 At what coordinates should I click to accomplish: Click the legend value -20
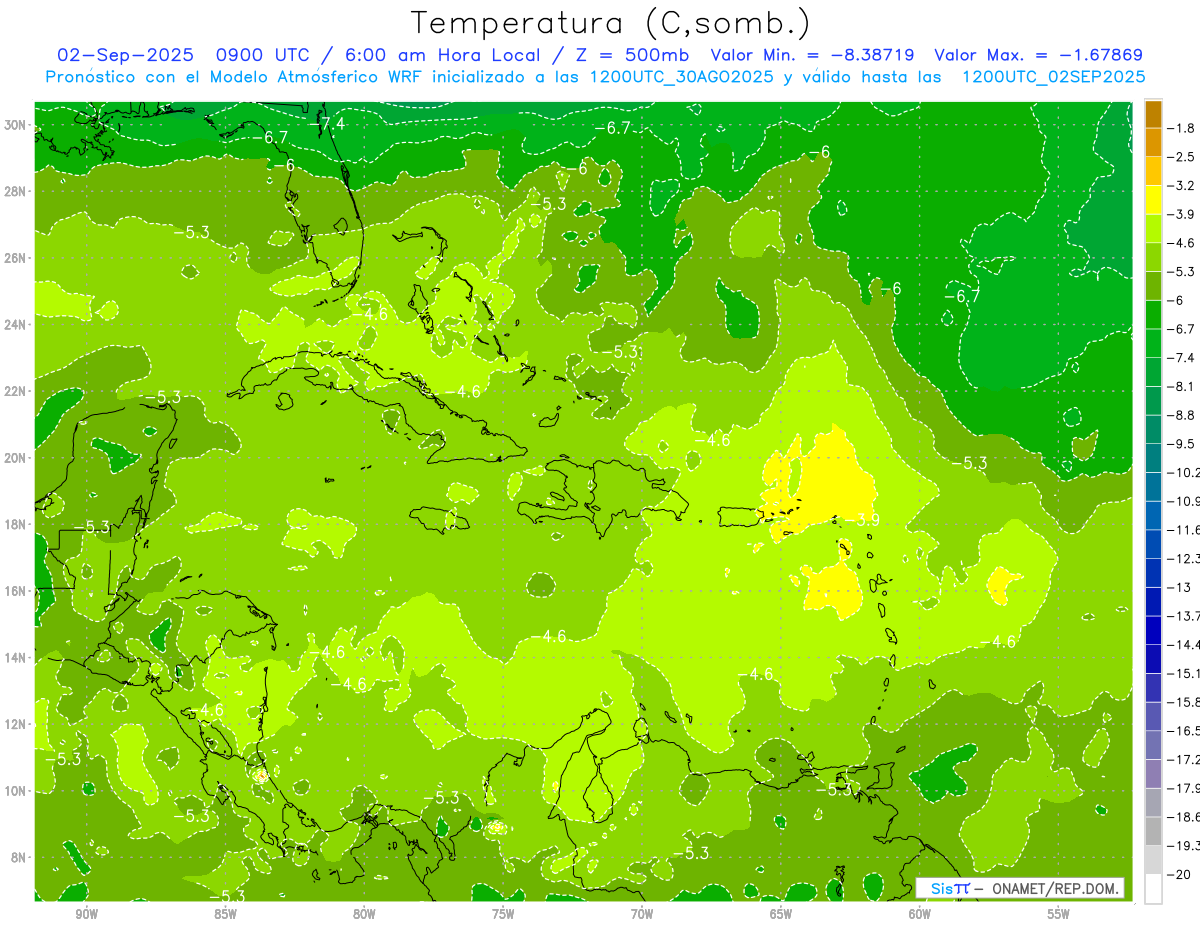[1177, 874]
